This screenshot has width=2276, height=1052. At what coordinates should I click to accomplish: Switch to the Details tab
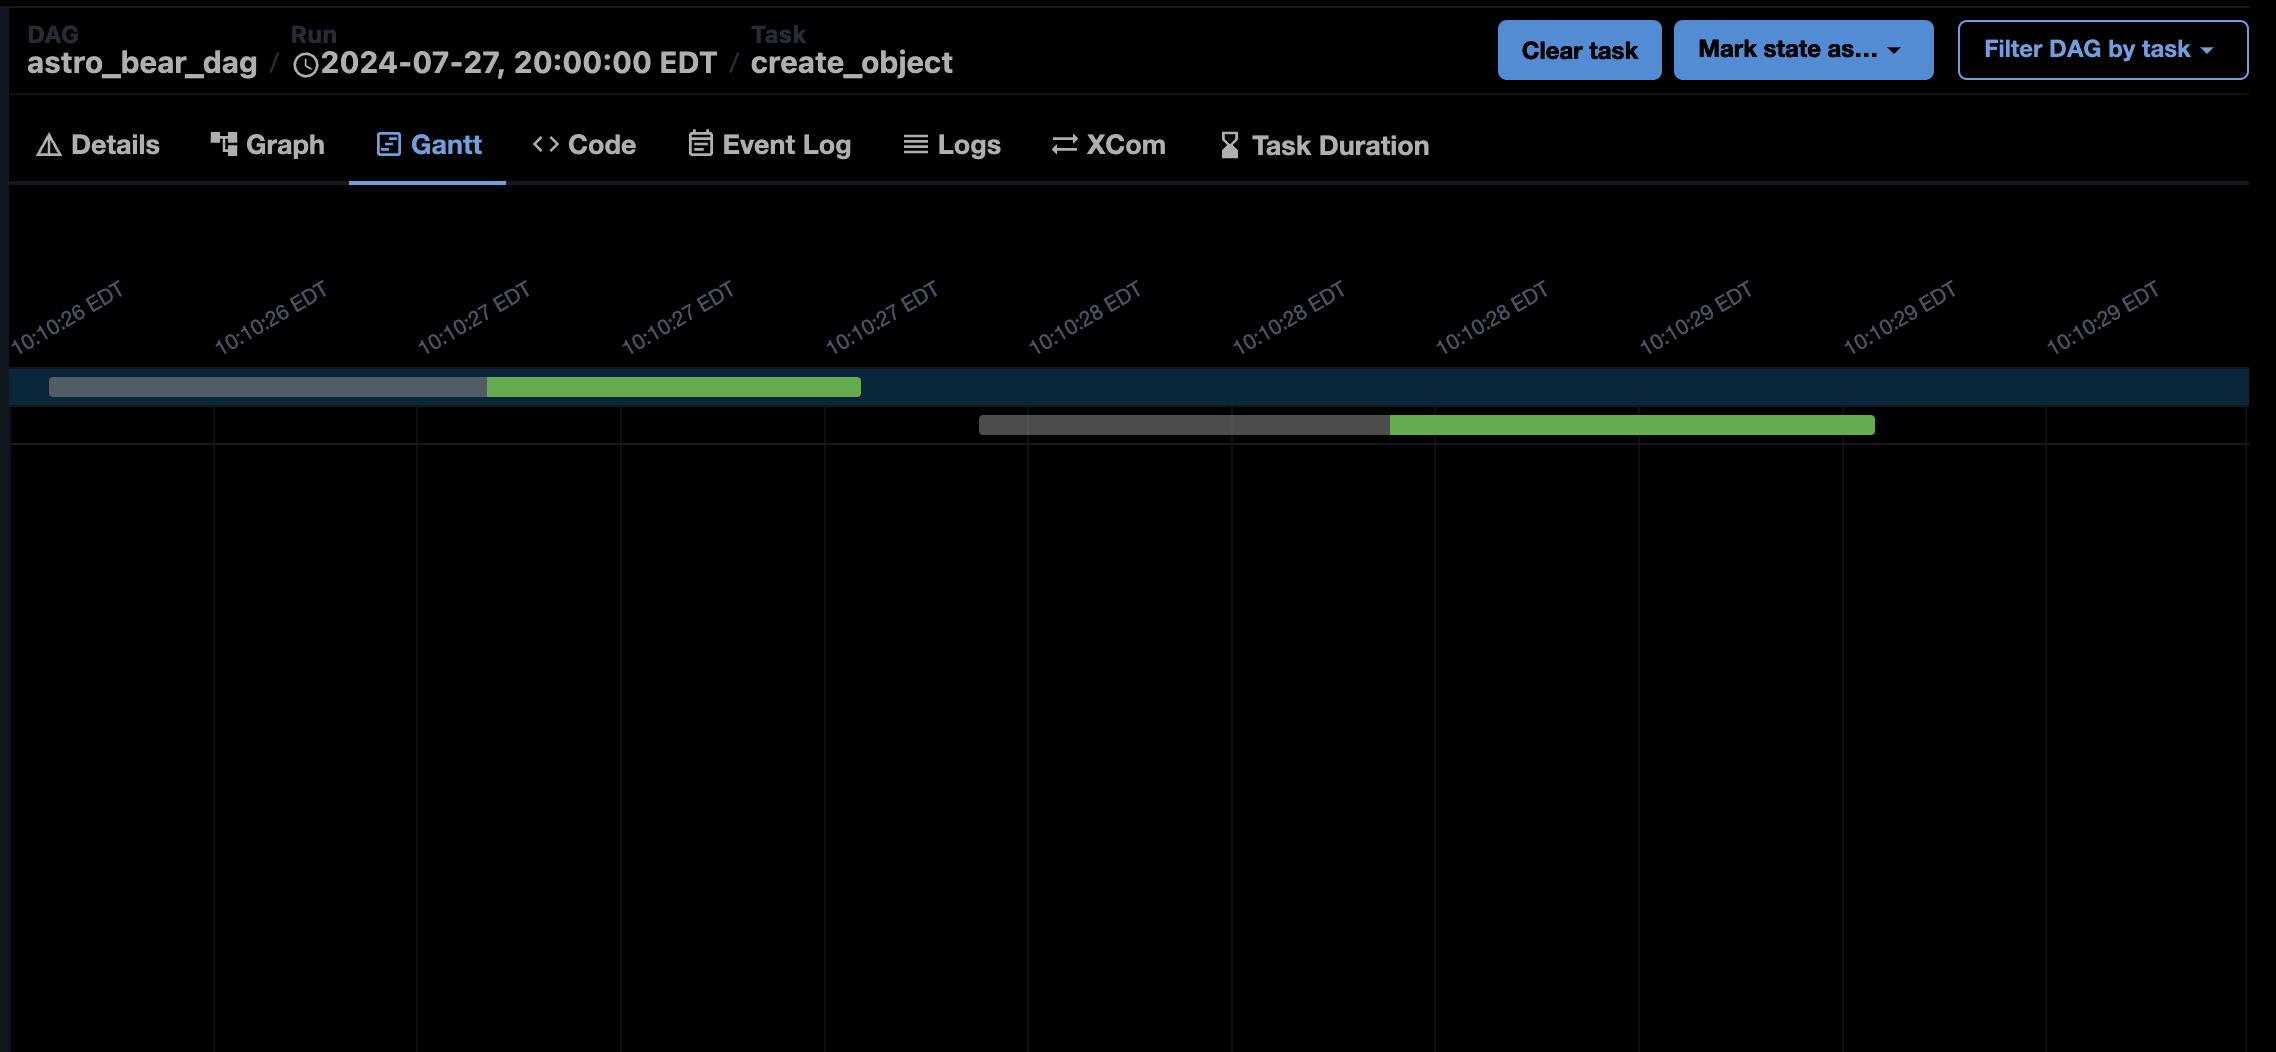pyautogui.click(x=97, y=144)
